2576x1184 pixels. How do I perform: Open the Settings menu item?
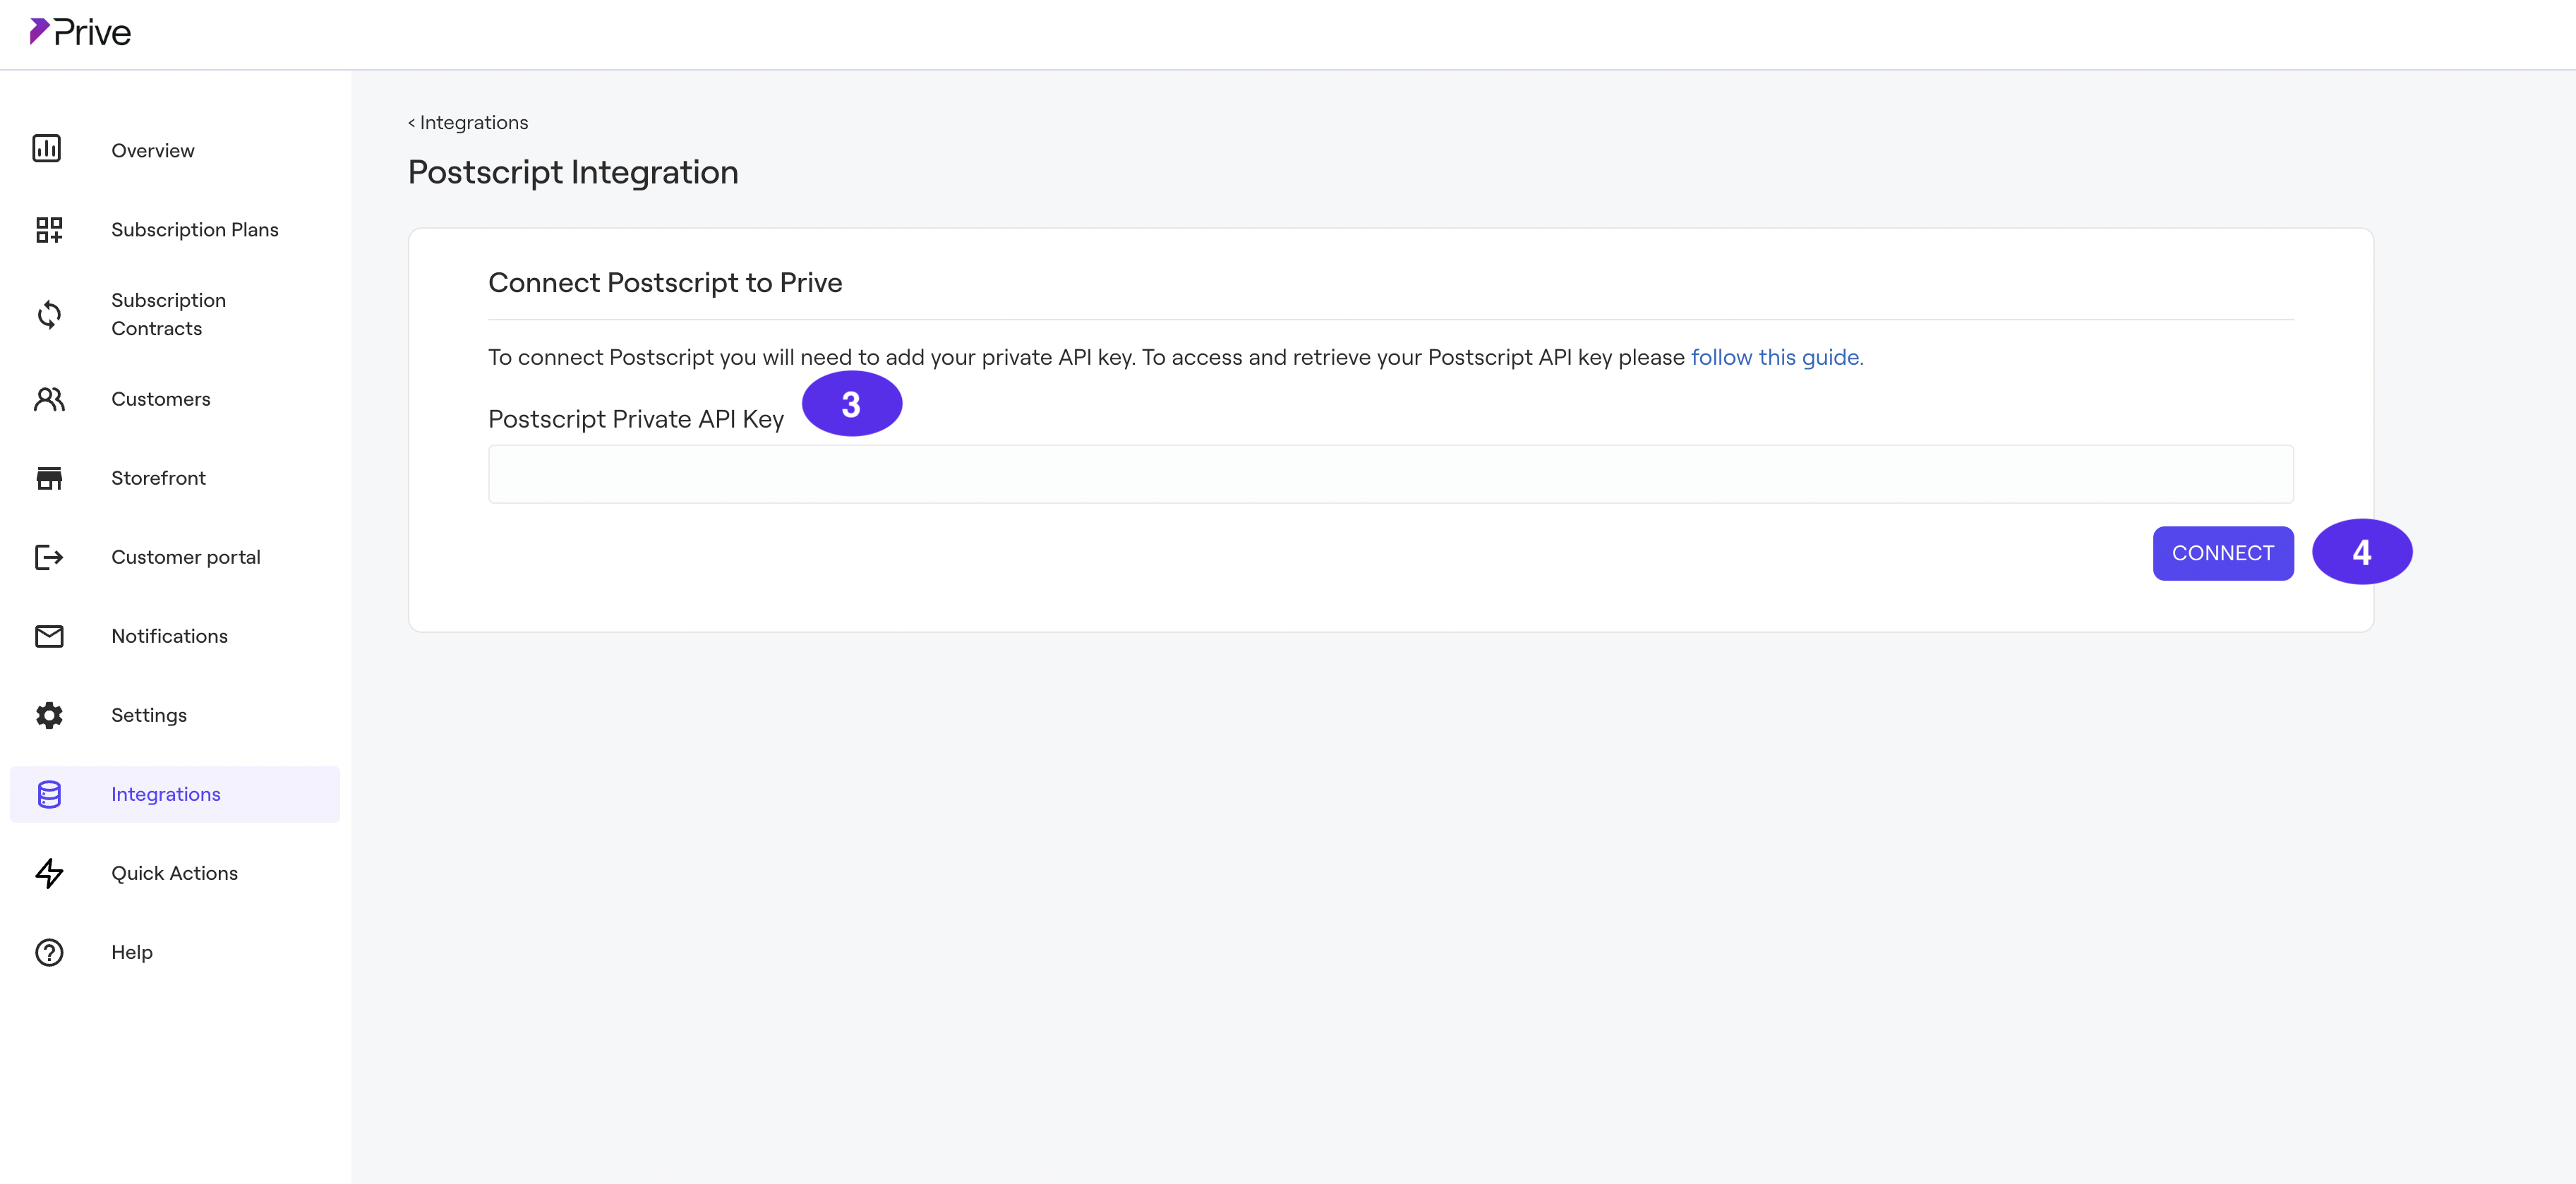coord(148,715)
